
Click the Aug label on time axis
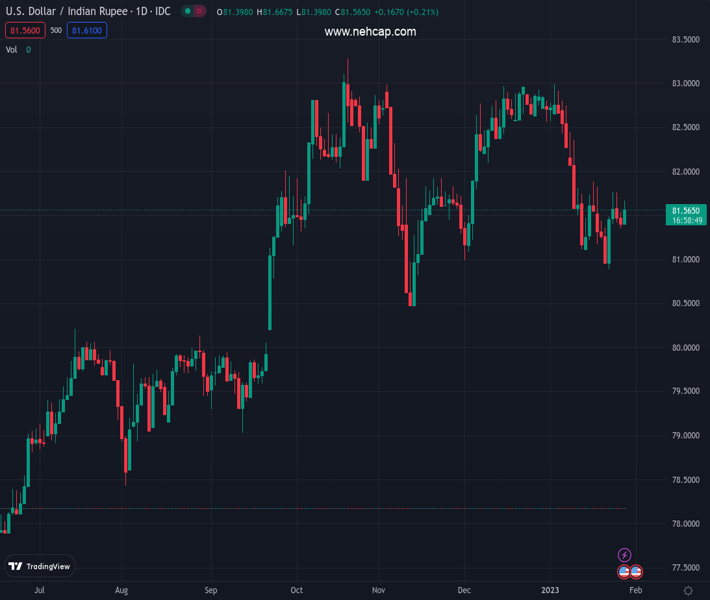121,591
